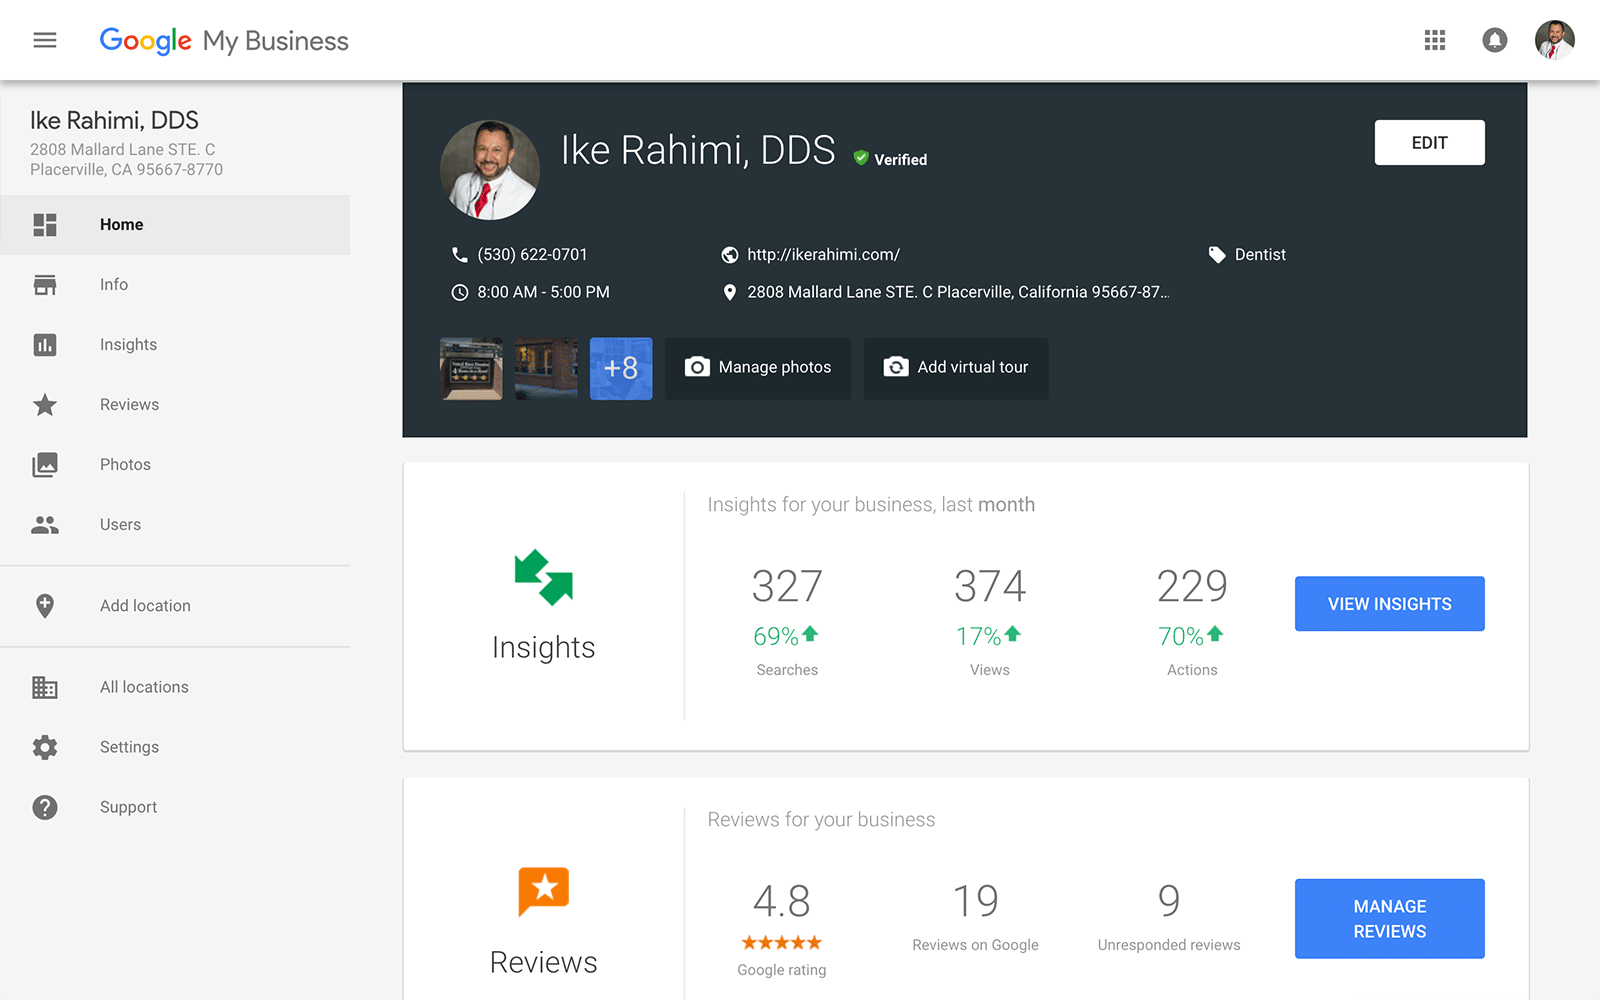Click the tag icon beside Dentist

[x=1217, y=255]
